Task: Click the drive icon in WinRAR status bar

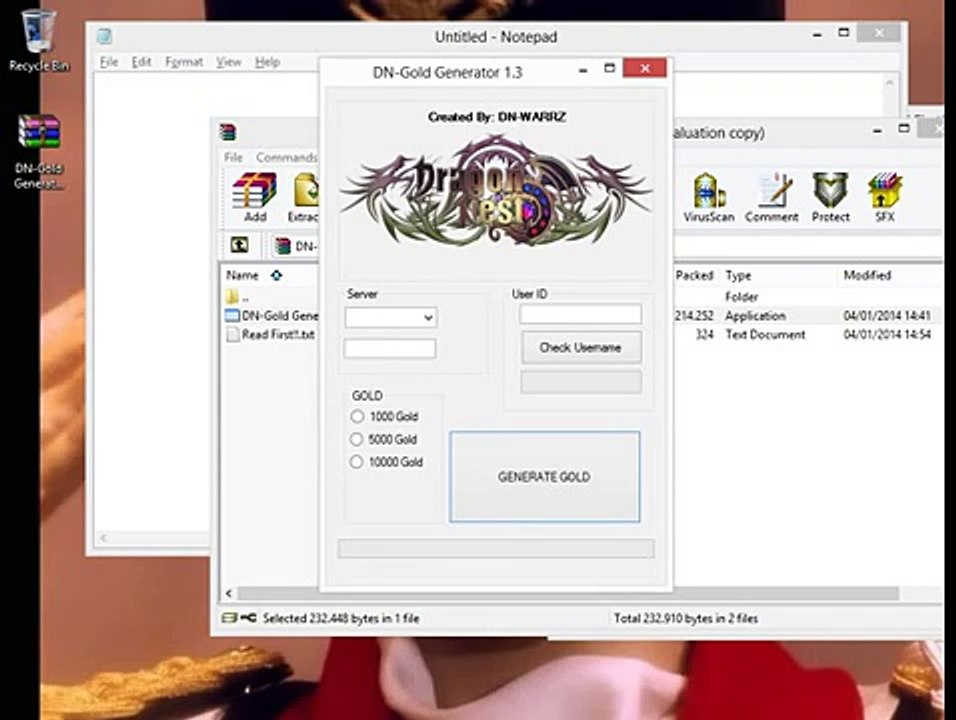Action: click(229, 618)
